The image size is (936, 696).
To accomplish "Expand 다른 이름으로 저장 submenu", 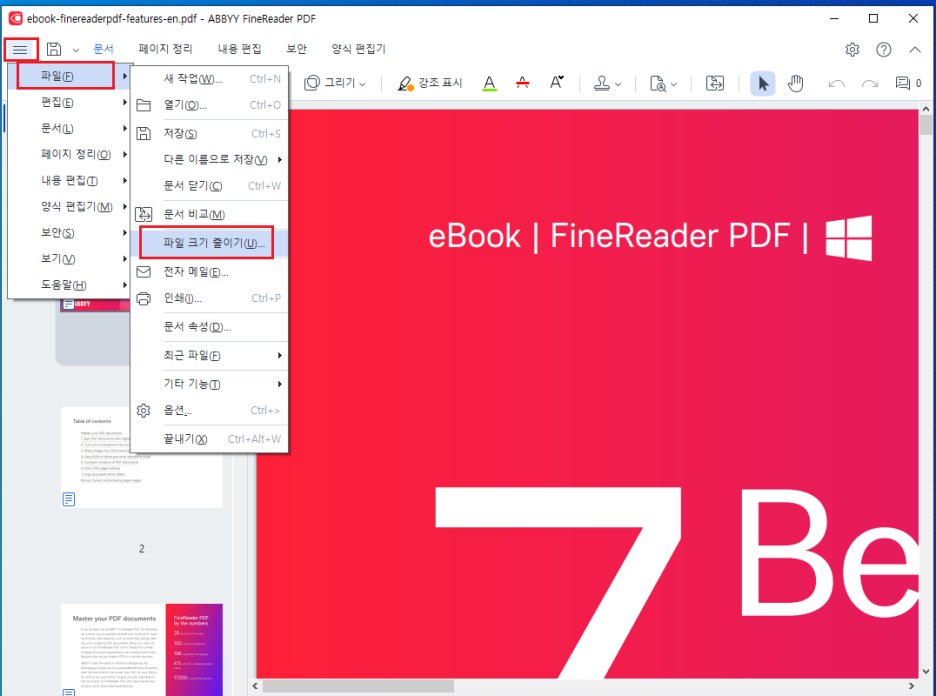I will (x=210, y=159).
